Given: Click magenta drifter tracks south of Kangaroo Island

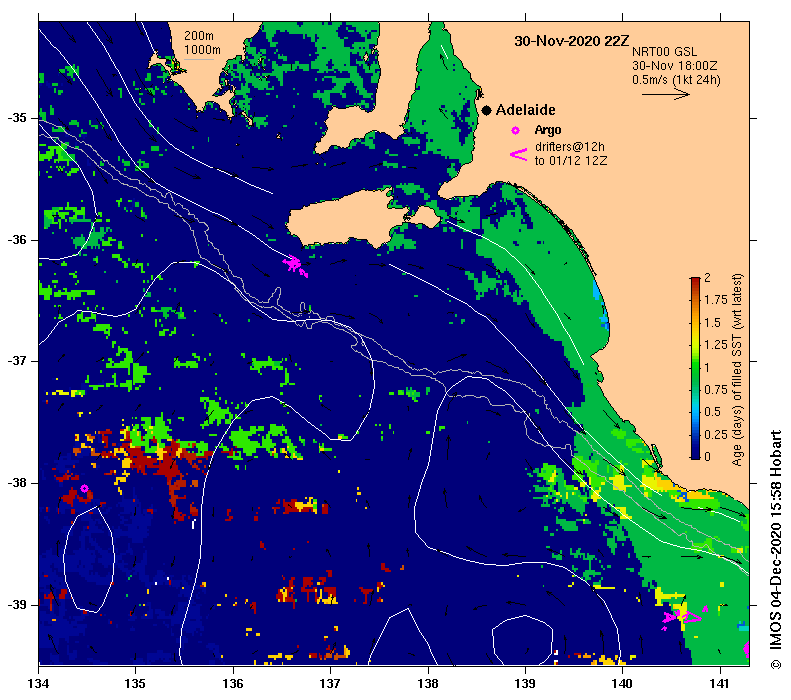Looking at the screenshot, I should 296,265.
